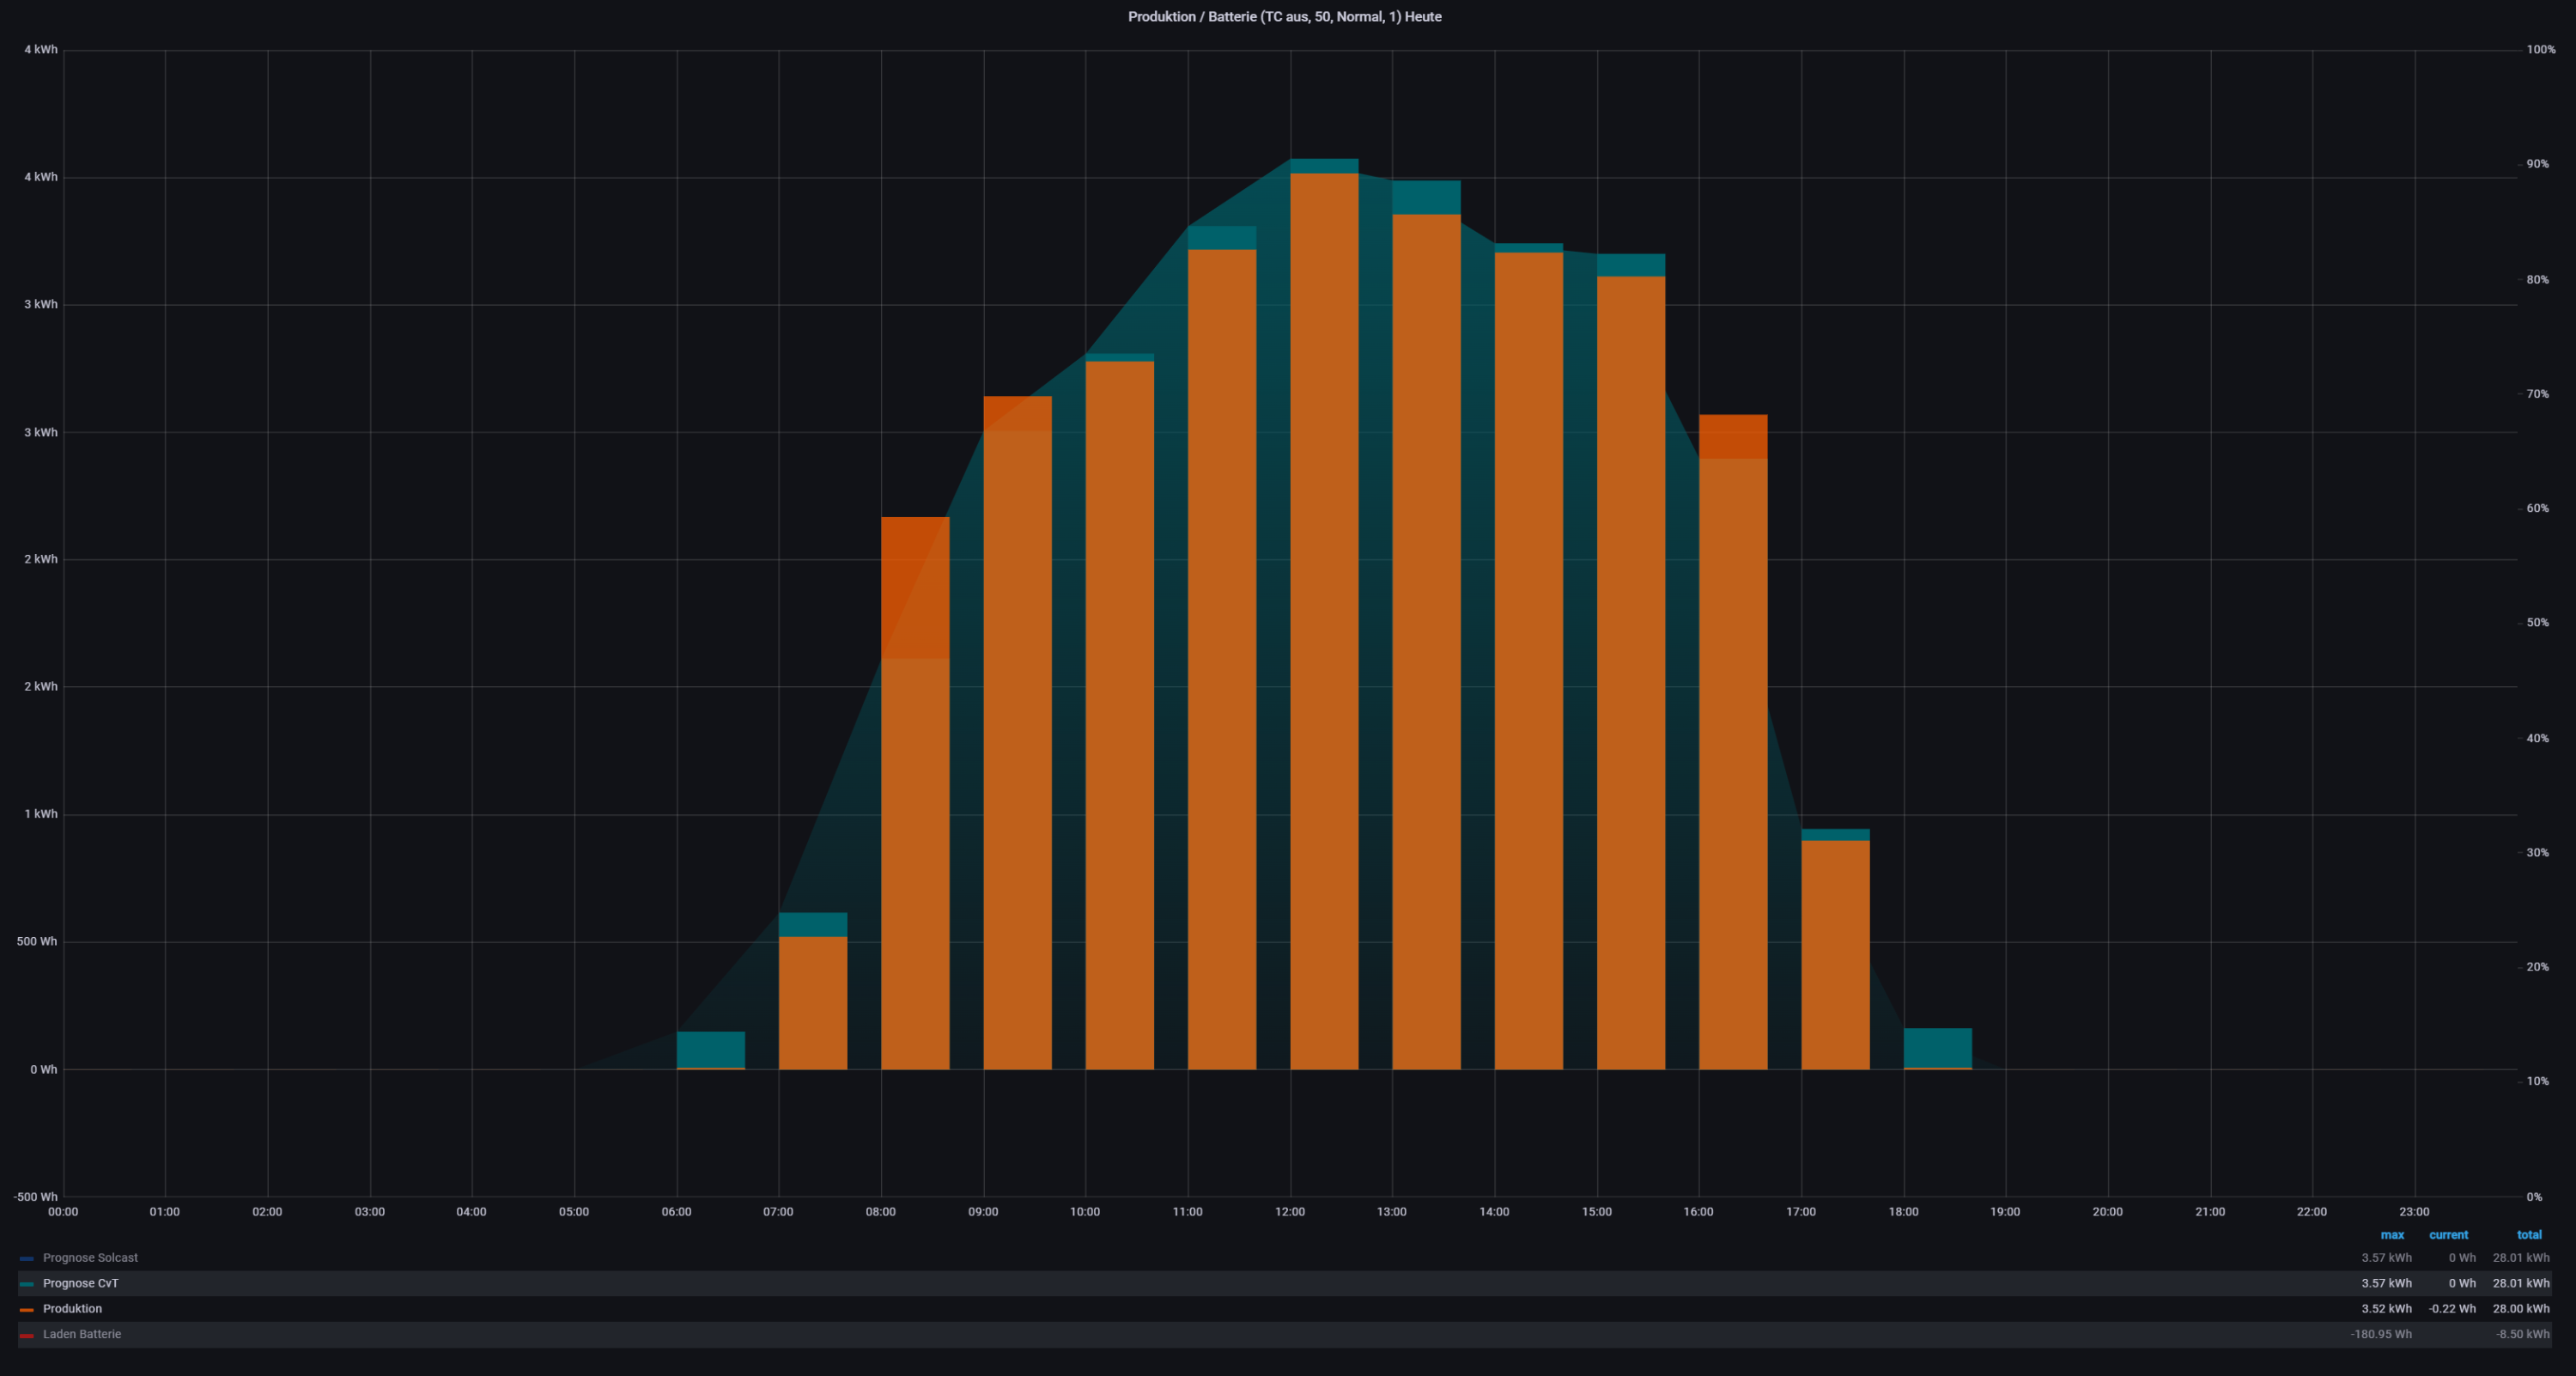The image size is (2576, 1376).
Task: Toggle the Prognose CvT series visibility
Action: (80, 1283)
